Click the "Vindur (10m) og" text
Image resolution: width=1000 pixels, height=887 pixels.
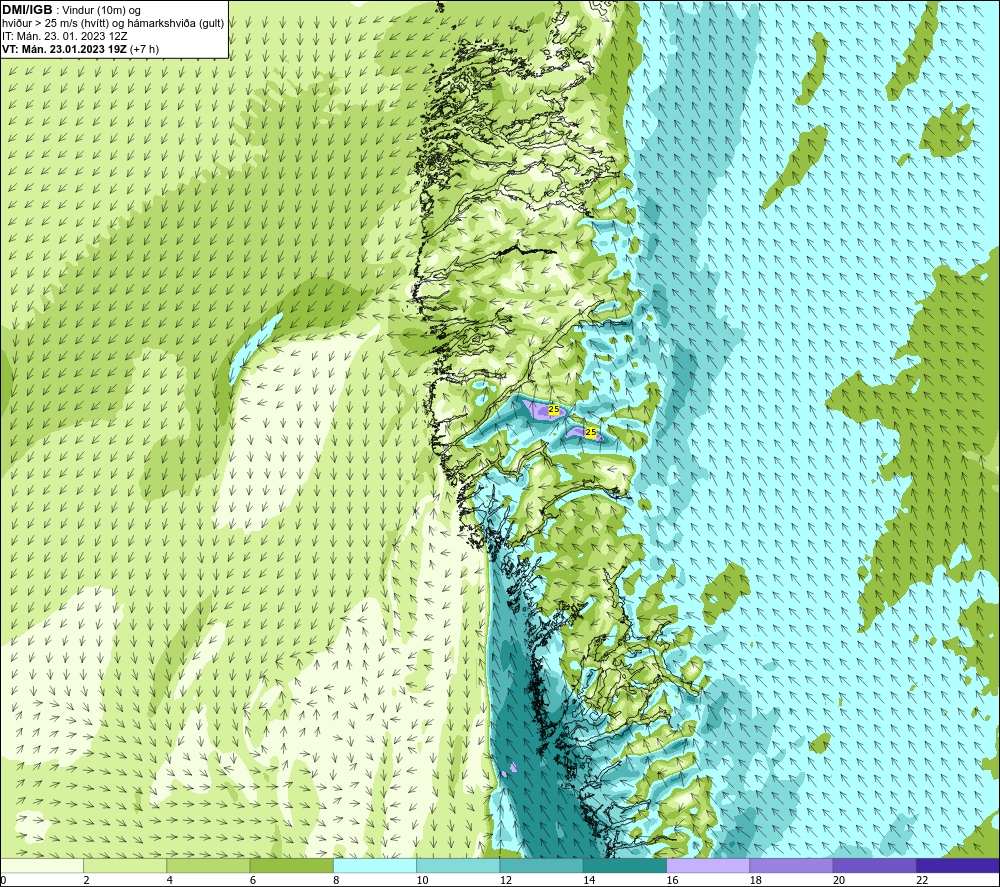(x=102, y=11)
